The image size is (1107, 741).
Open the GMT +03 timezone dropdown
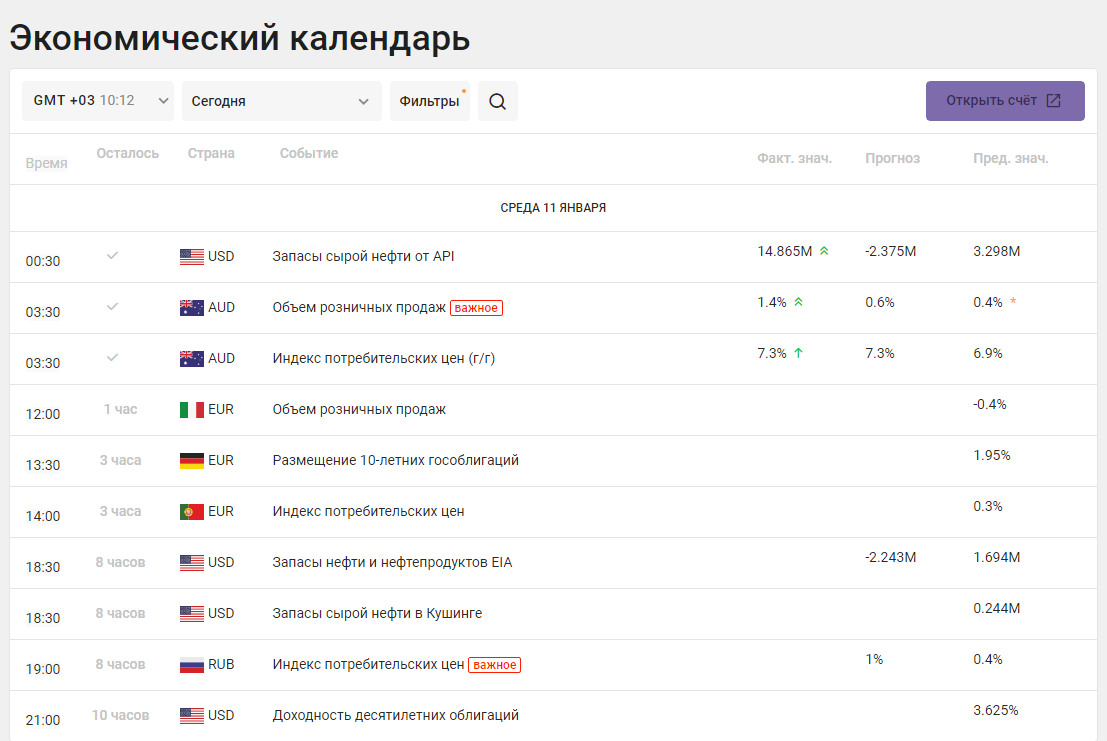[97, 101]
